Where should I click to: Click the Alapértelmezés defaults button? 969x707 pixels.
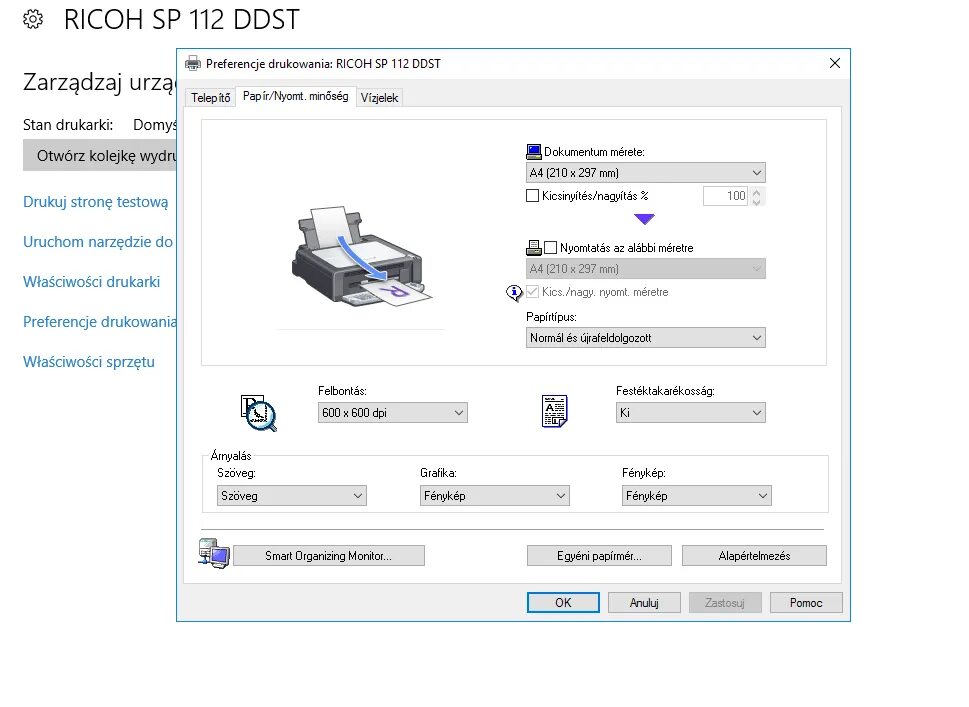[754, 556]
